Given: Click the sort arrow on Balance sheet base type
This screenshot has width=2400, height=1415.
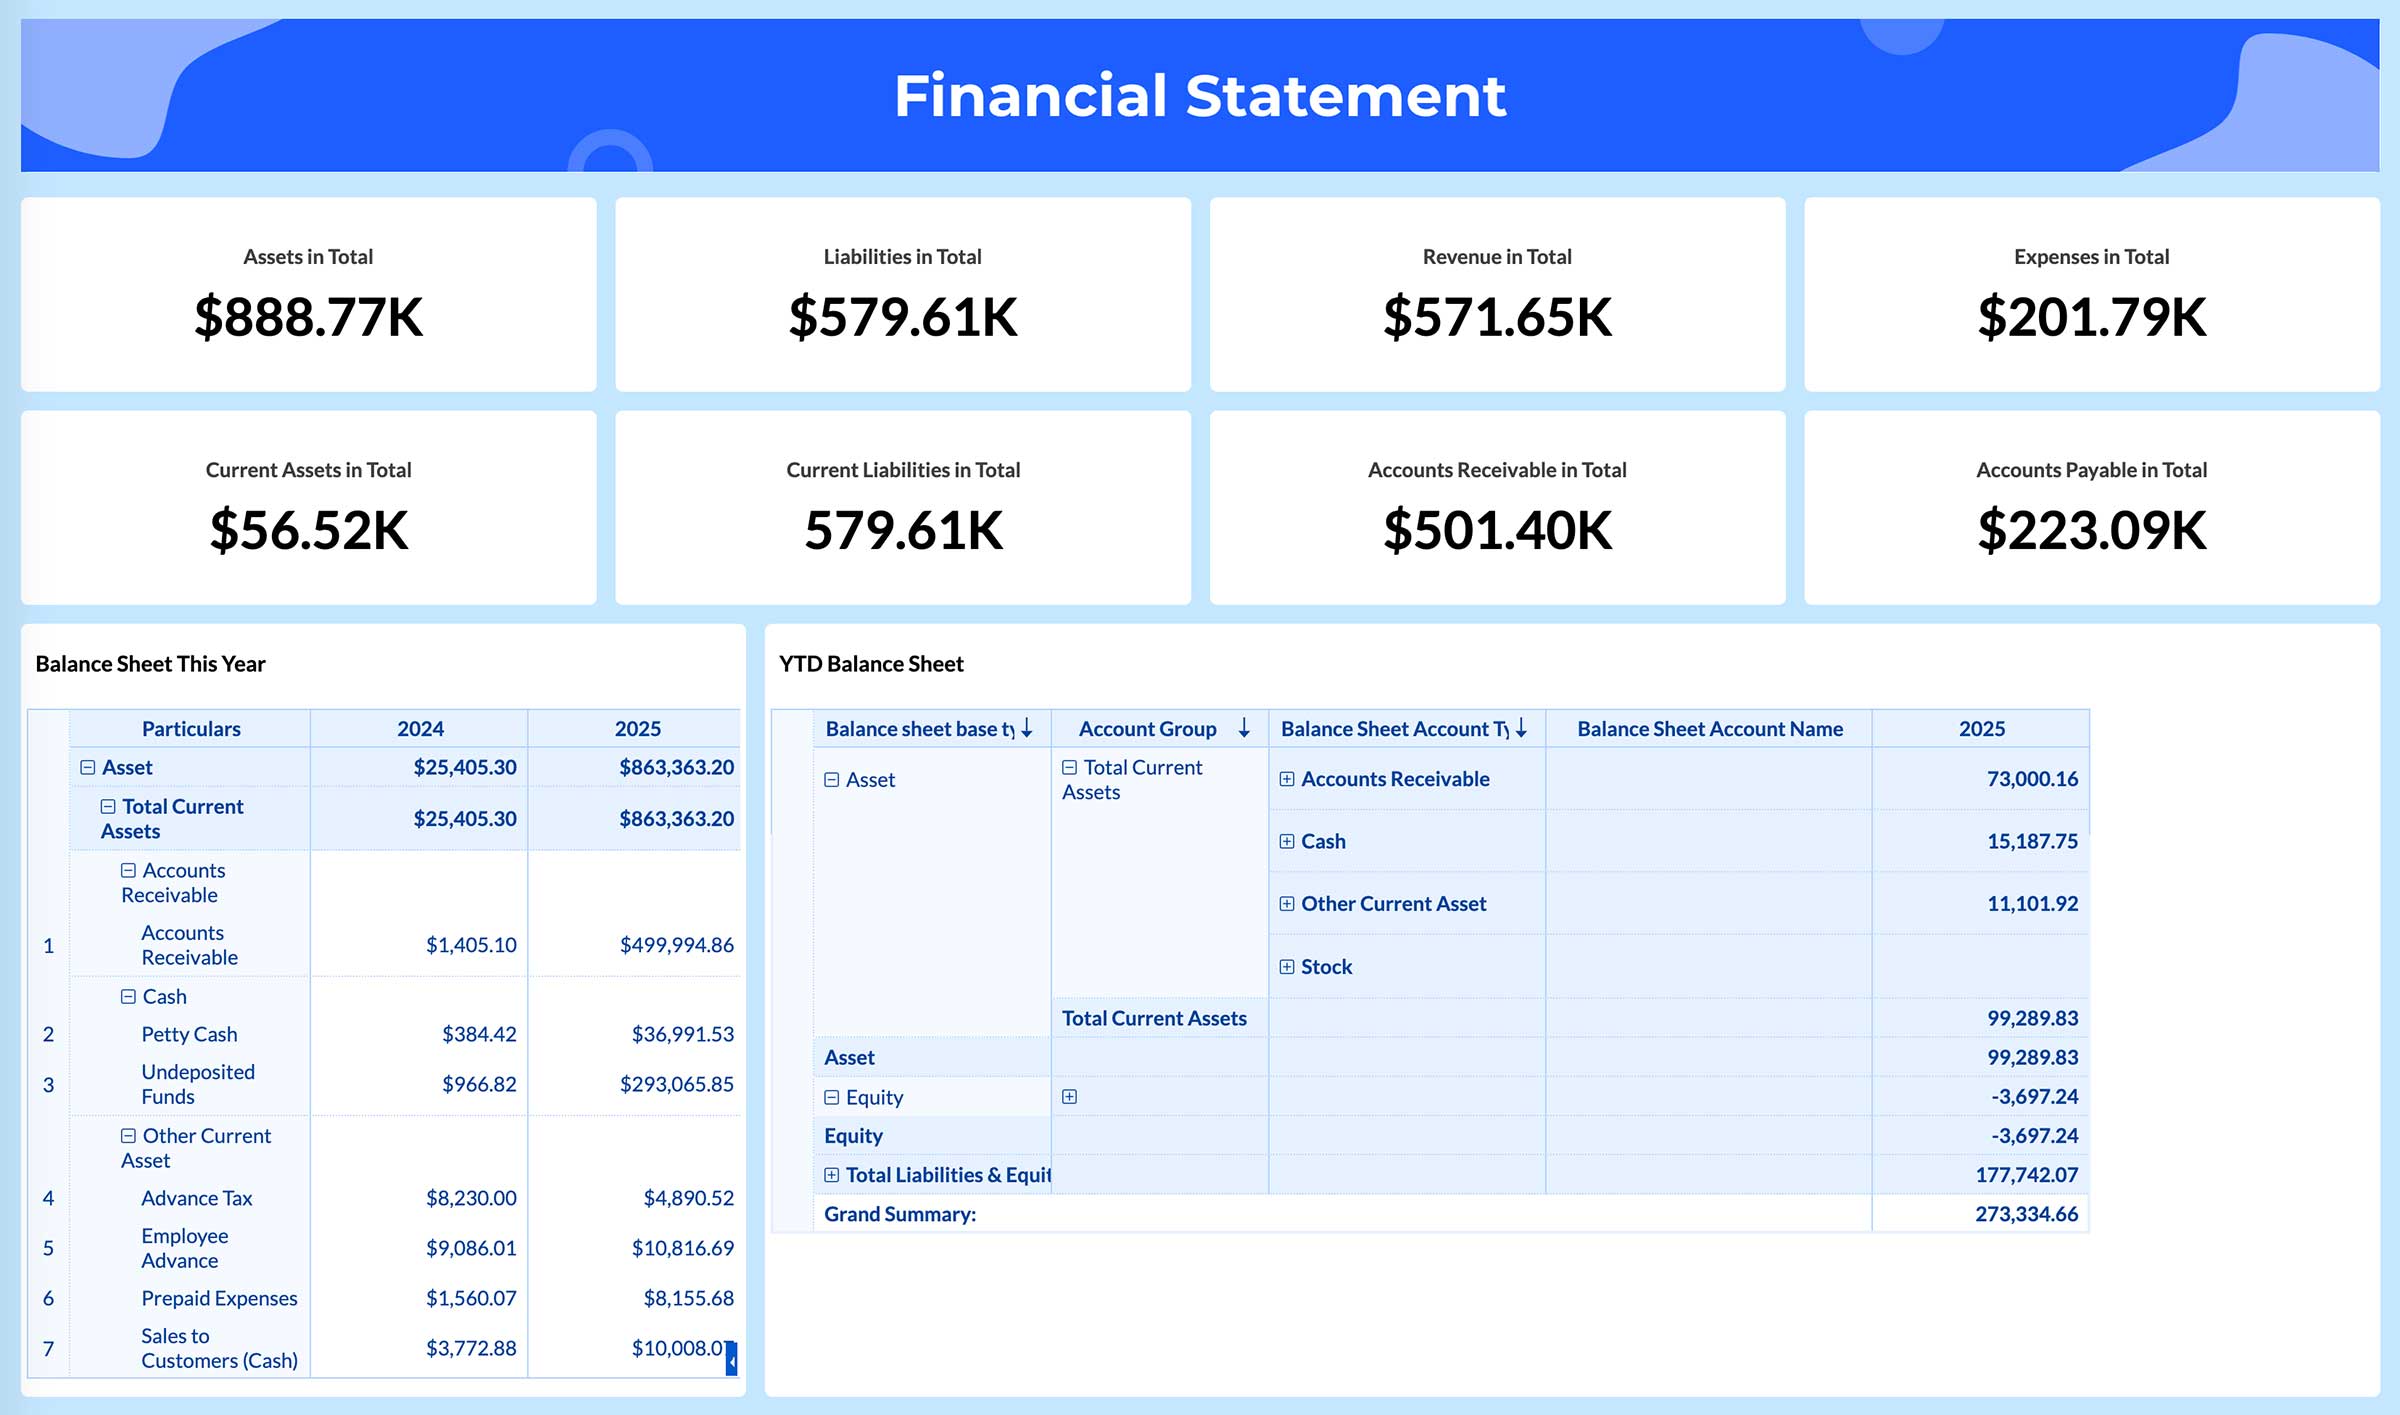Looking at the screenshot, I should click(x=1028, y=729).
